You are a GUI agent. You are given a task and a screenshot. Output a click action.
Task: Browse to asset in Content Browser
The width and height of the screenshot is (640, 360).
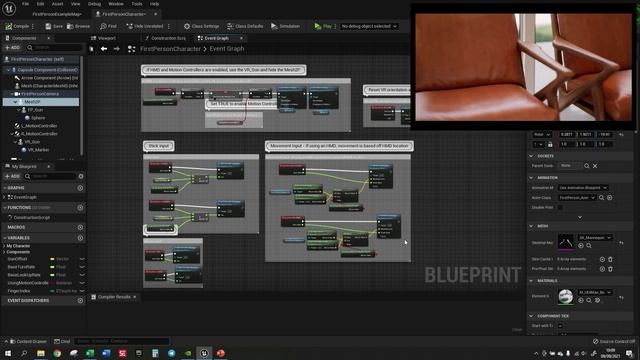coord(78,26)
